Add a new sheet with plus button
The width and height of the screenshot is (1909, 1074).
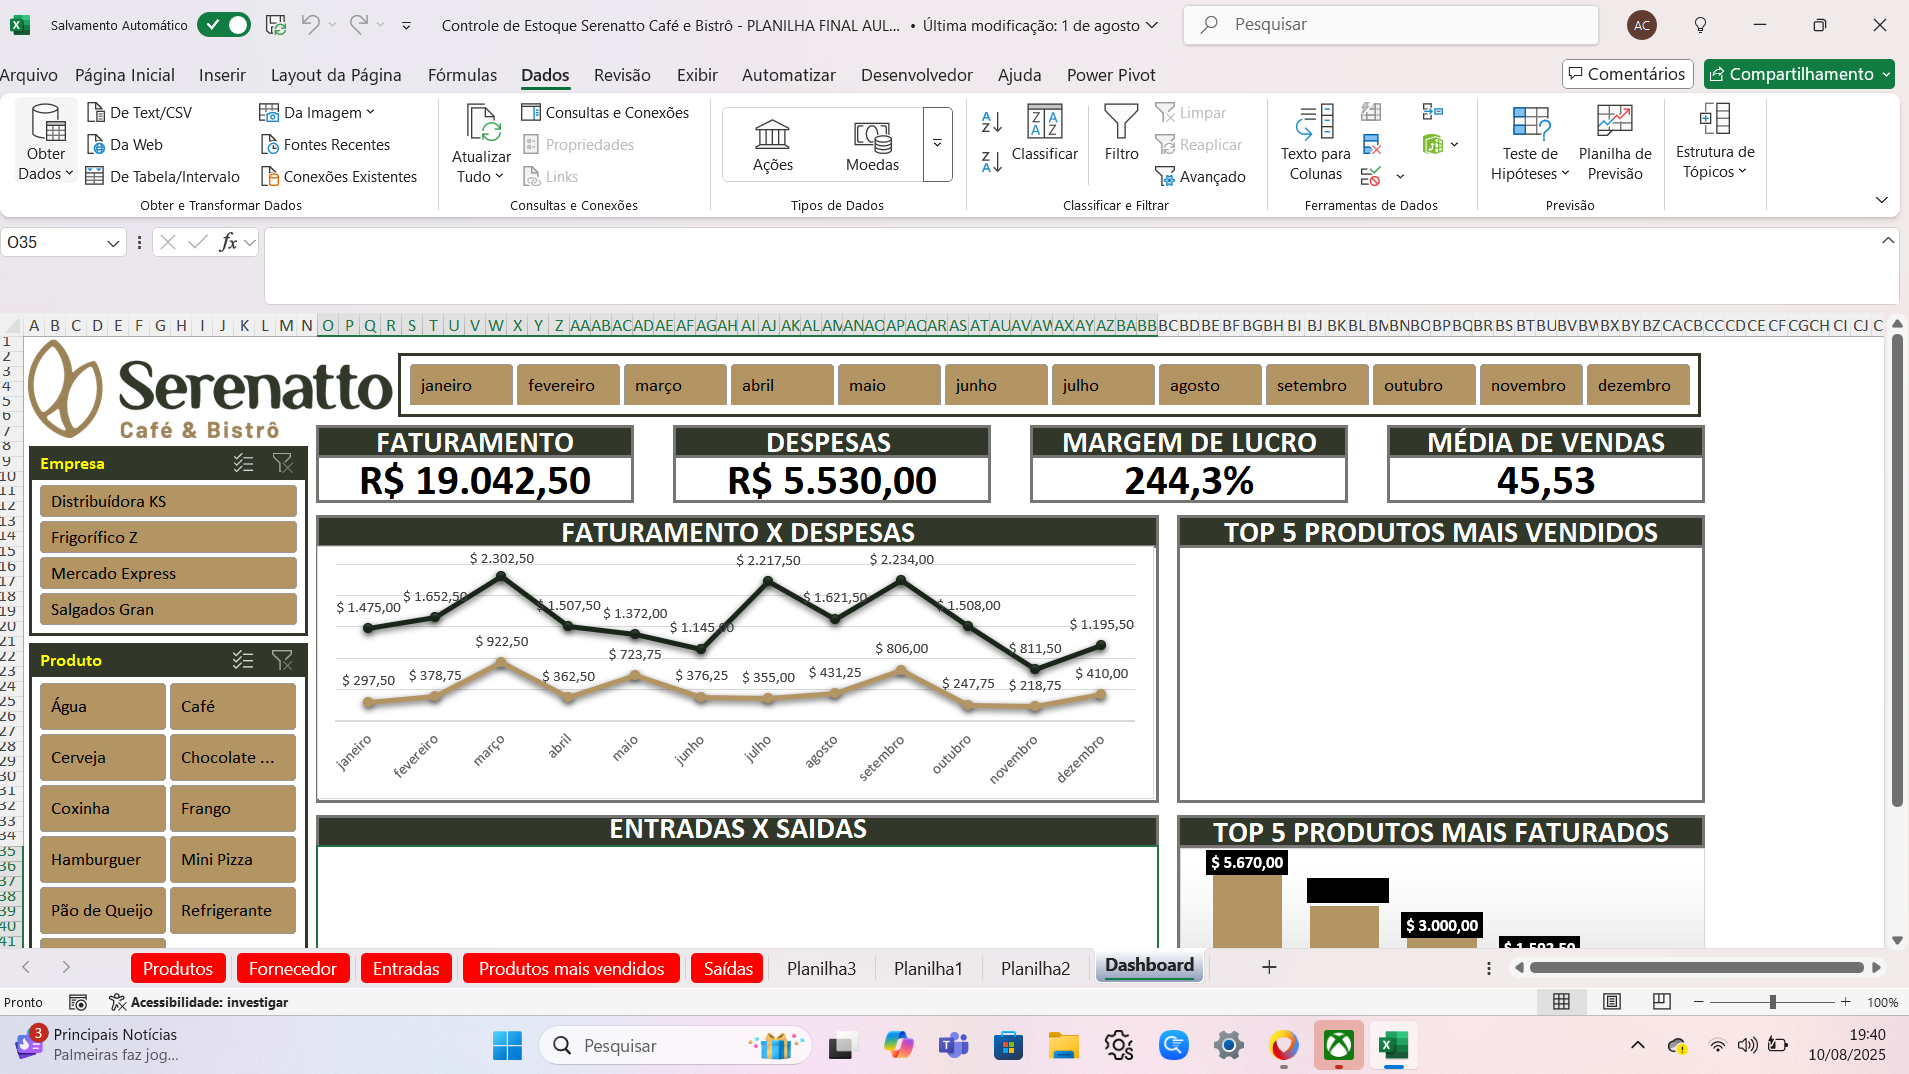pos(1269,967)
